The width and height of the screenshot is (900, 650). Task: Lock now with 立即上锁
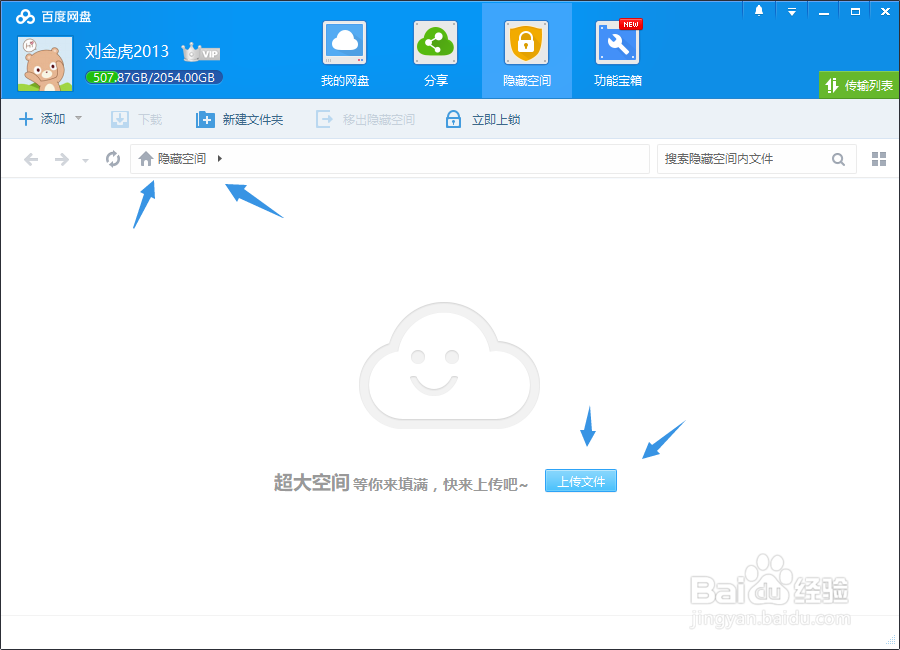click(x=483, y=119)
